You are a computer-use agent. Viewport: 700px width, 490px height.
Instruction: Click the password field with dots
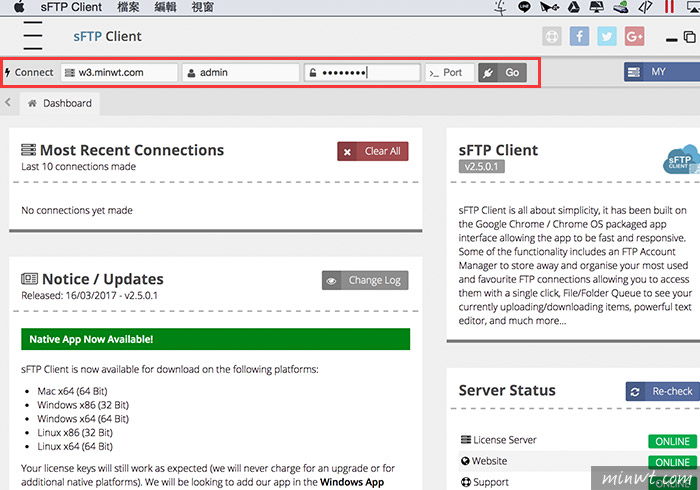click(x=362, y=72)
